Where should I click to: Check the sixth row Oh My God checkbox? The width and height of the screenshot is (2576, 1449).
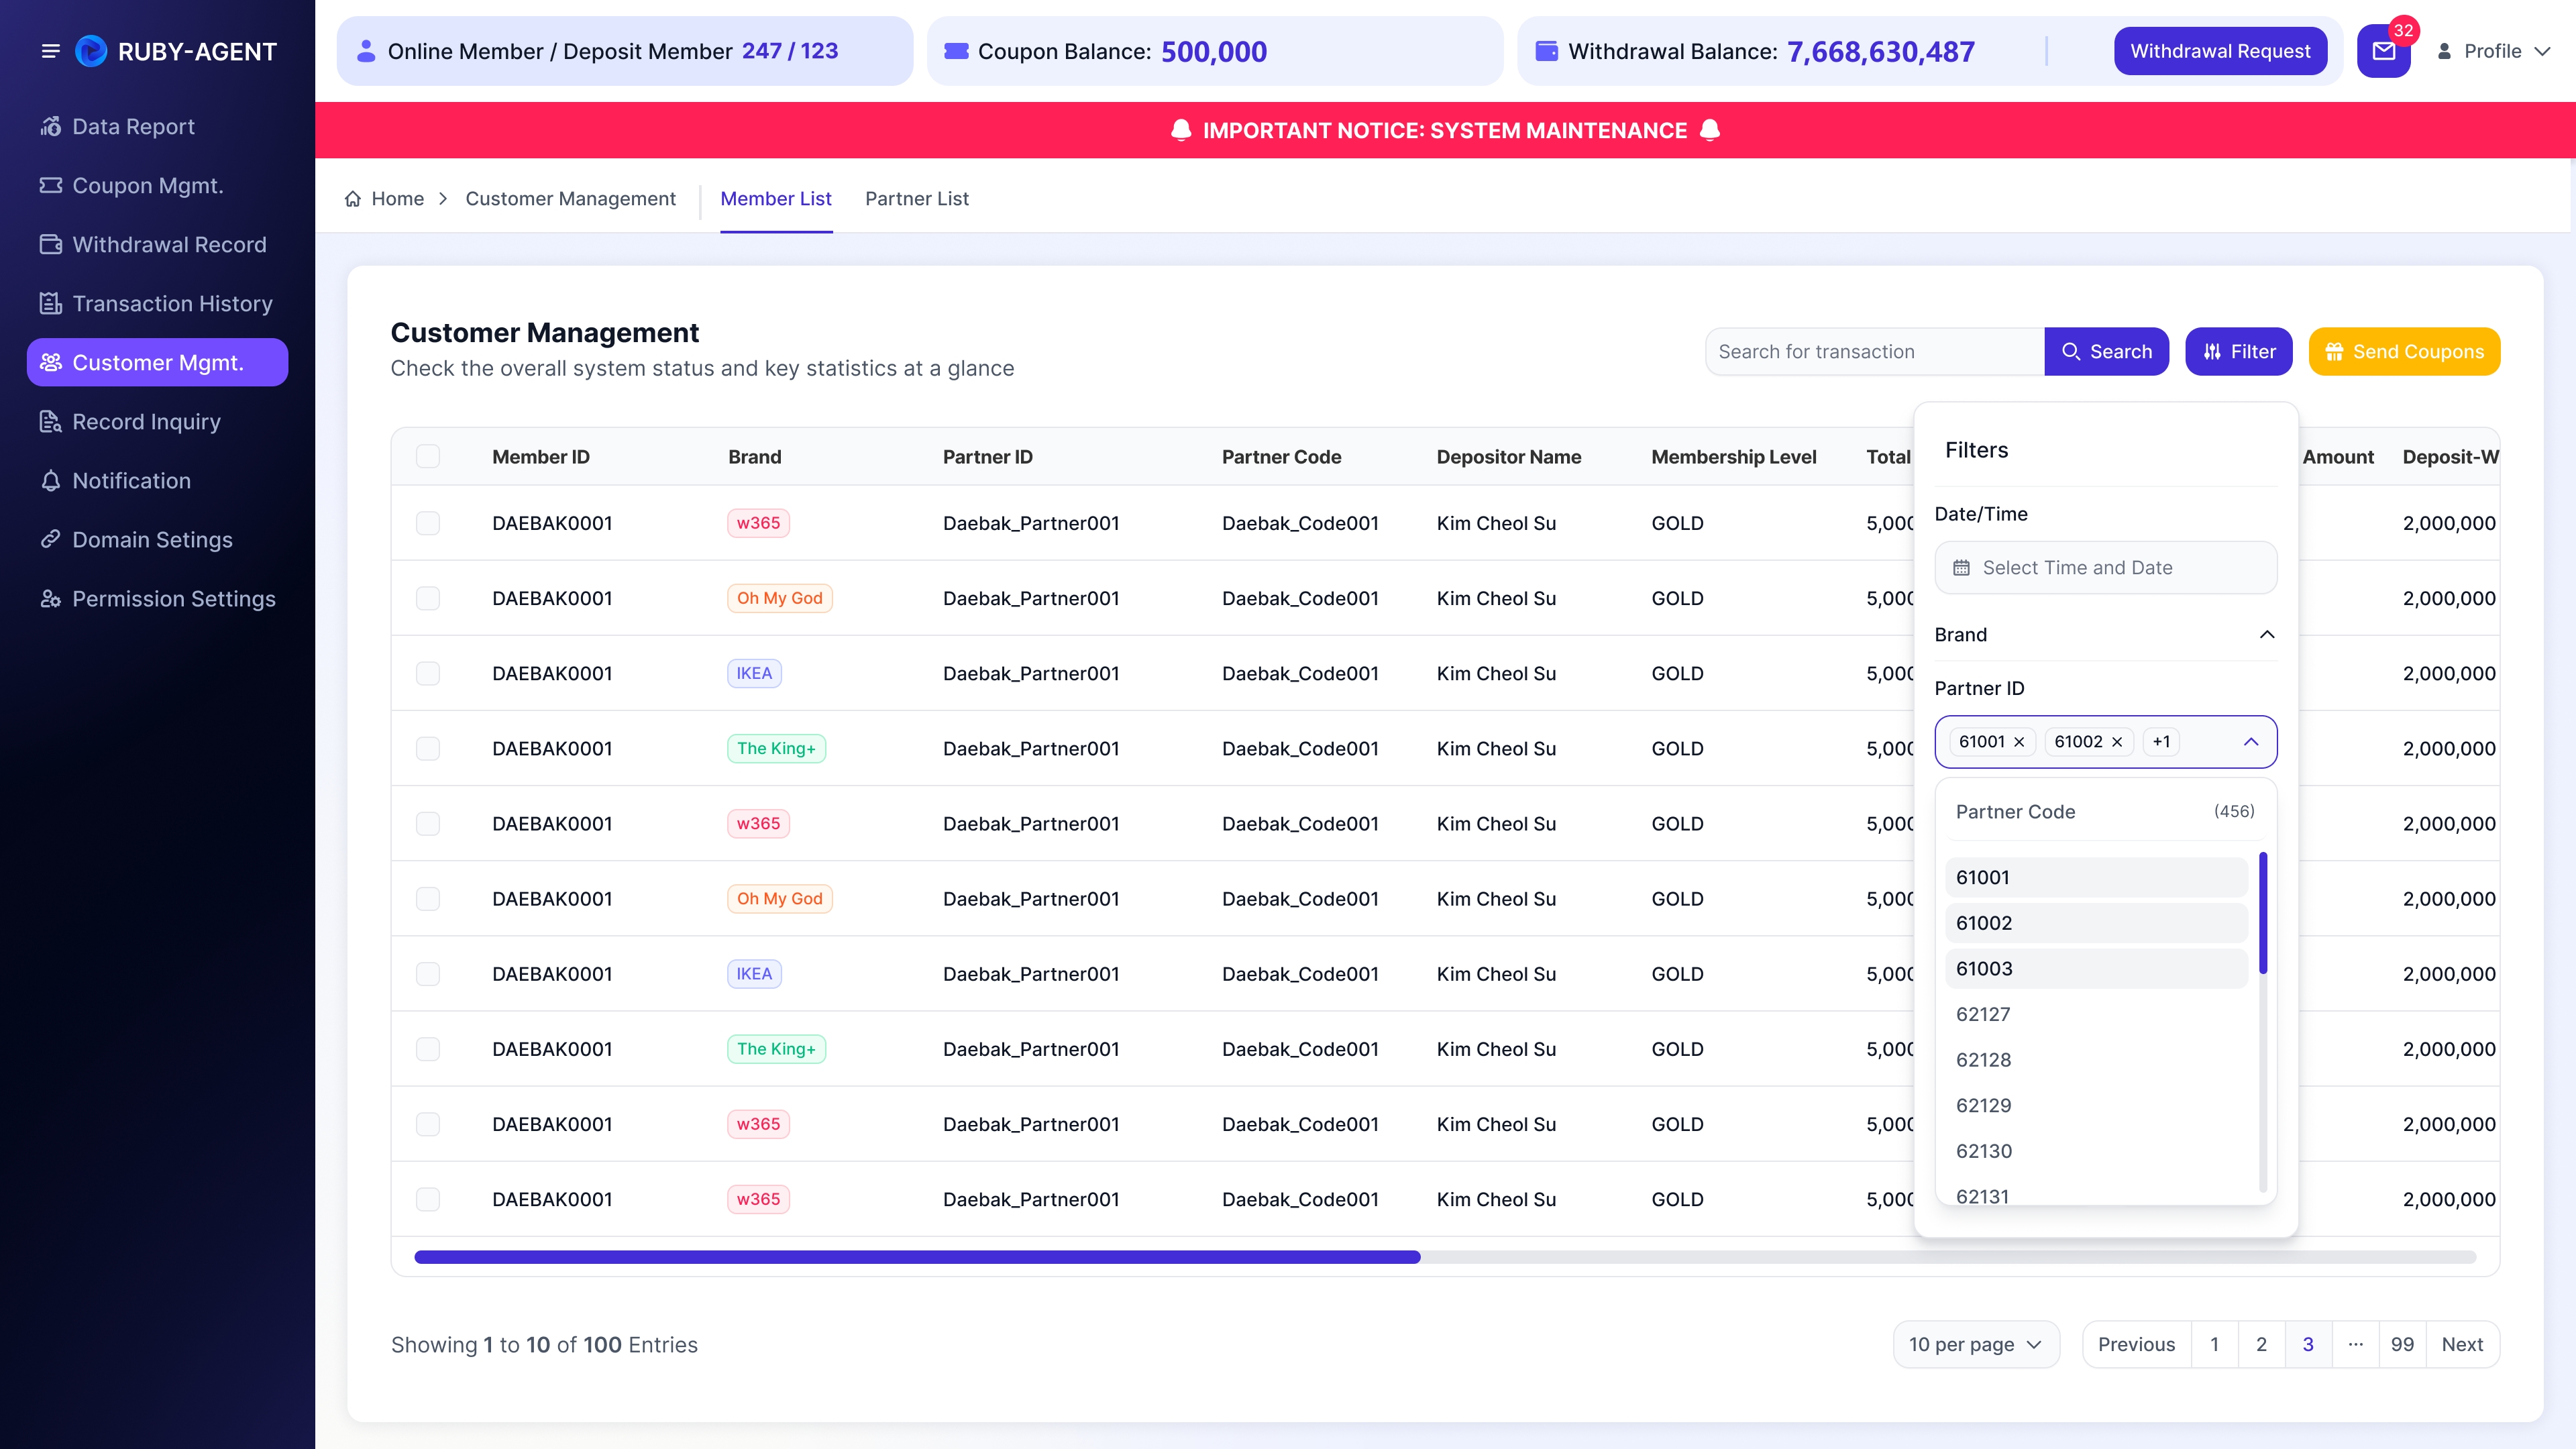[428, 899]
